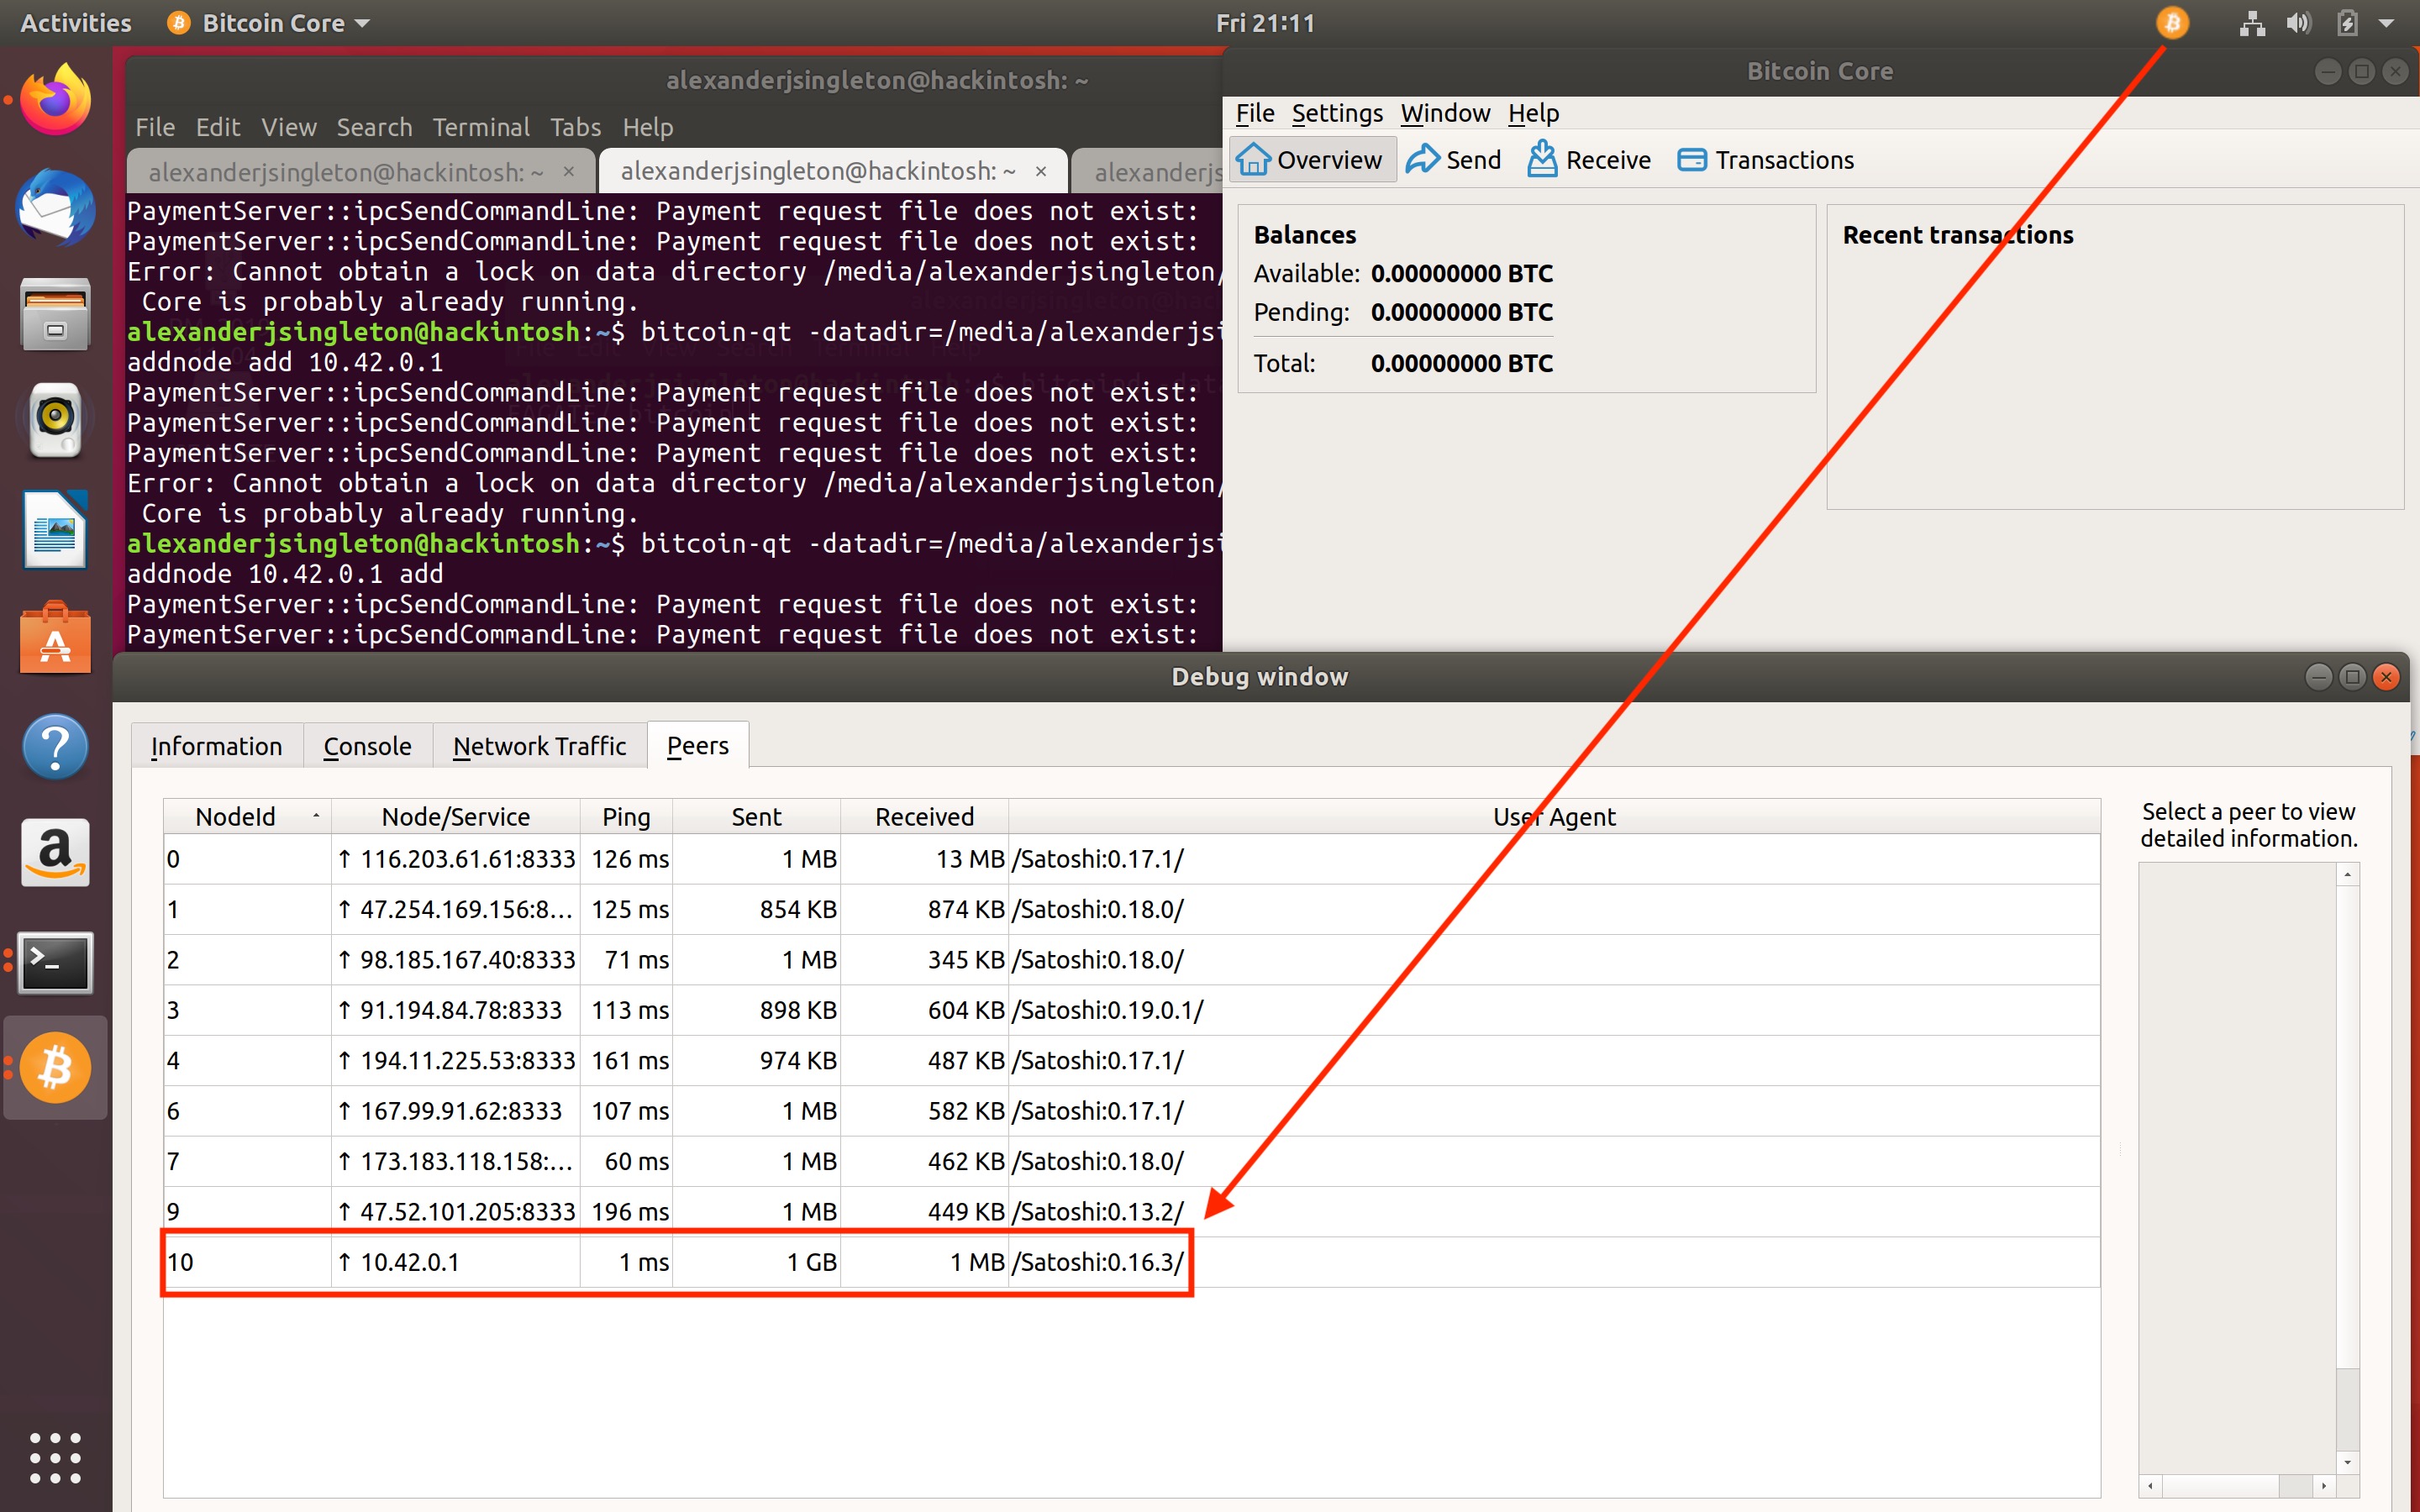Screen dimensions: 2420x1512
Task: Open the terminal View menu
Action: (x=289, y=127)
